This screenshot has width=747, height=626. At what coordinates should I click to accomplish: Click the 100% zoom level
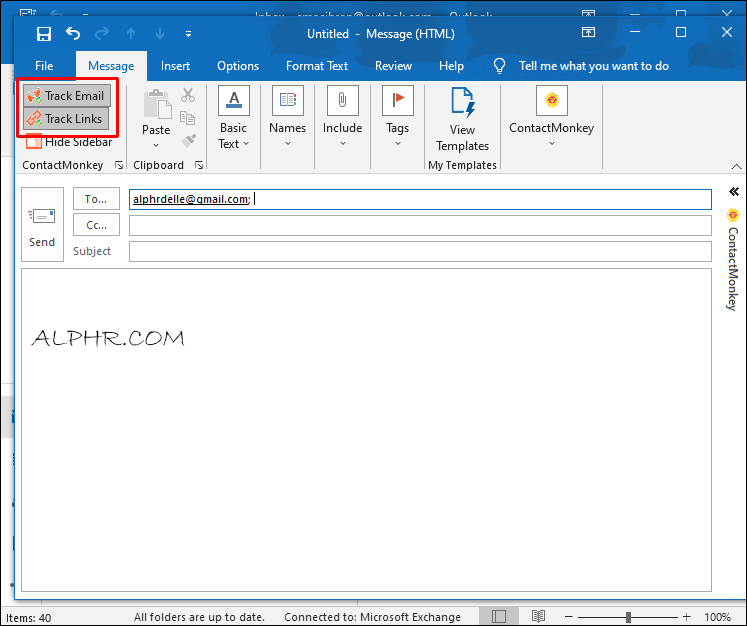tap(717, 617)
